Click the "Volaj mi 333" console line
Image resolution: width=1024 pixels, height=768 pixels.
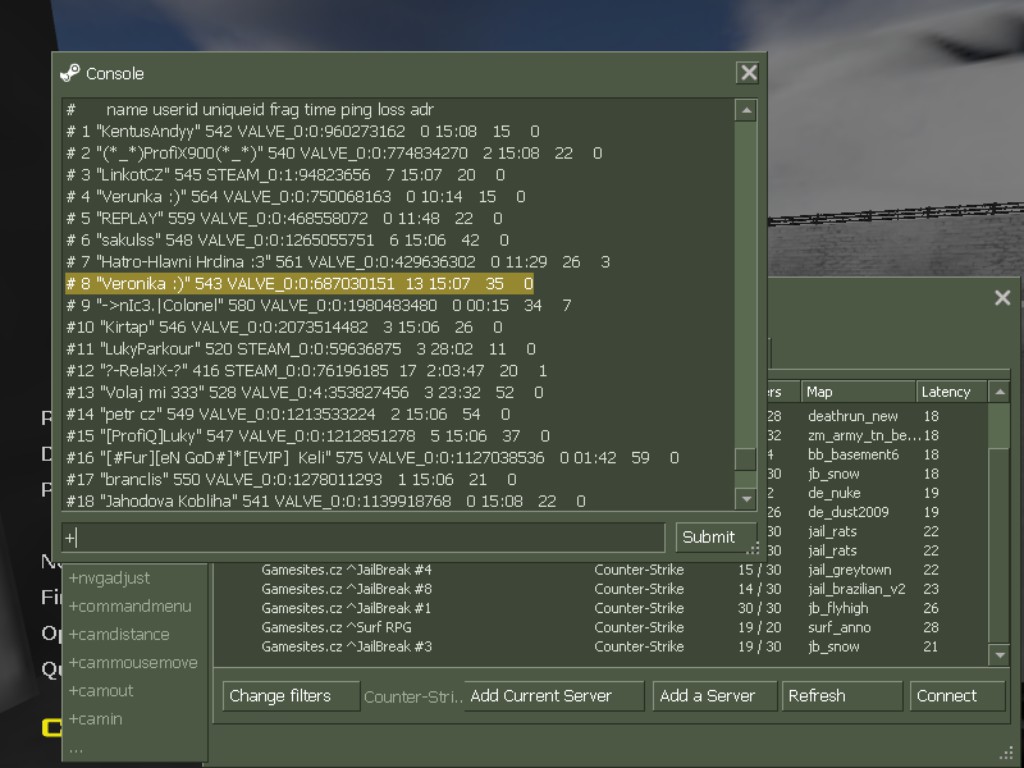(304, 392)
